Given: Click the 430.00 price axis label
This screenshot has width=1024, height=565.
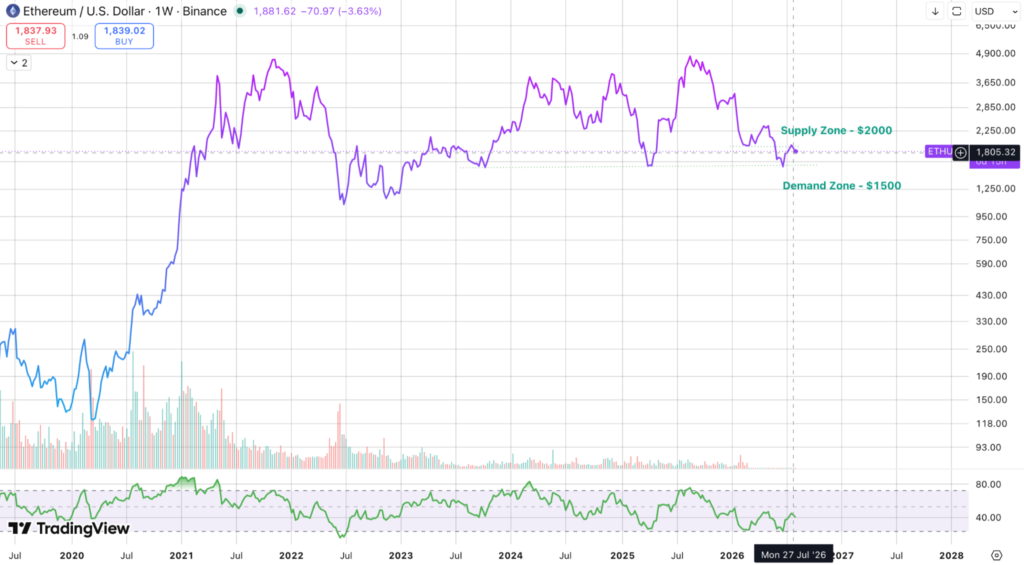Looking at the screenshot, I should point(992,295).
